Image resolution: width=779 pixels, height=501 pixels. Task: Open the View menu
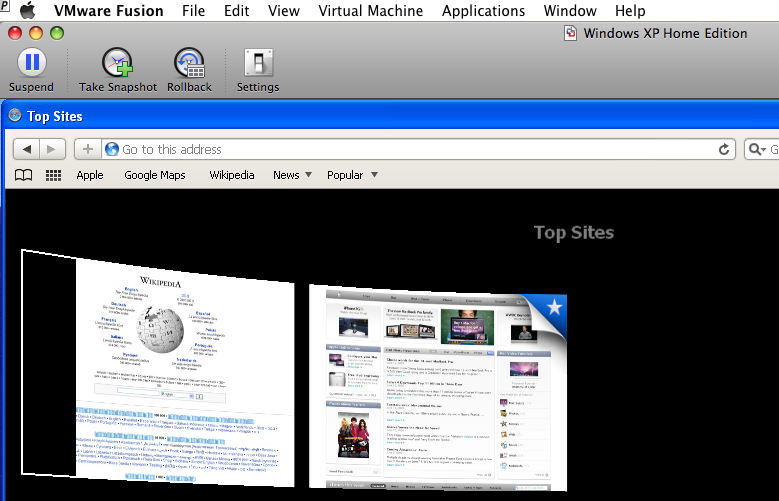pyautogui.click(x=284, y=10)
